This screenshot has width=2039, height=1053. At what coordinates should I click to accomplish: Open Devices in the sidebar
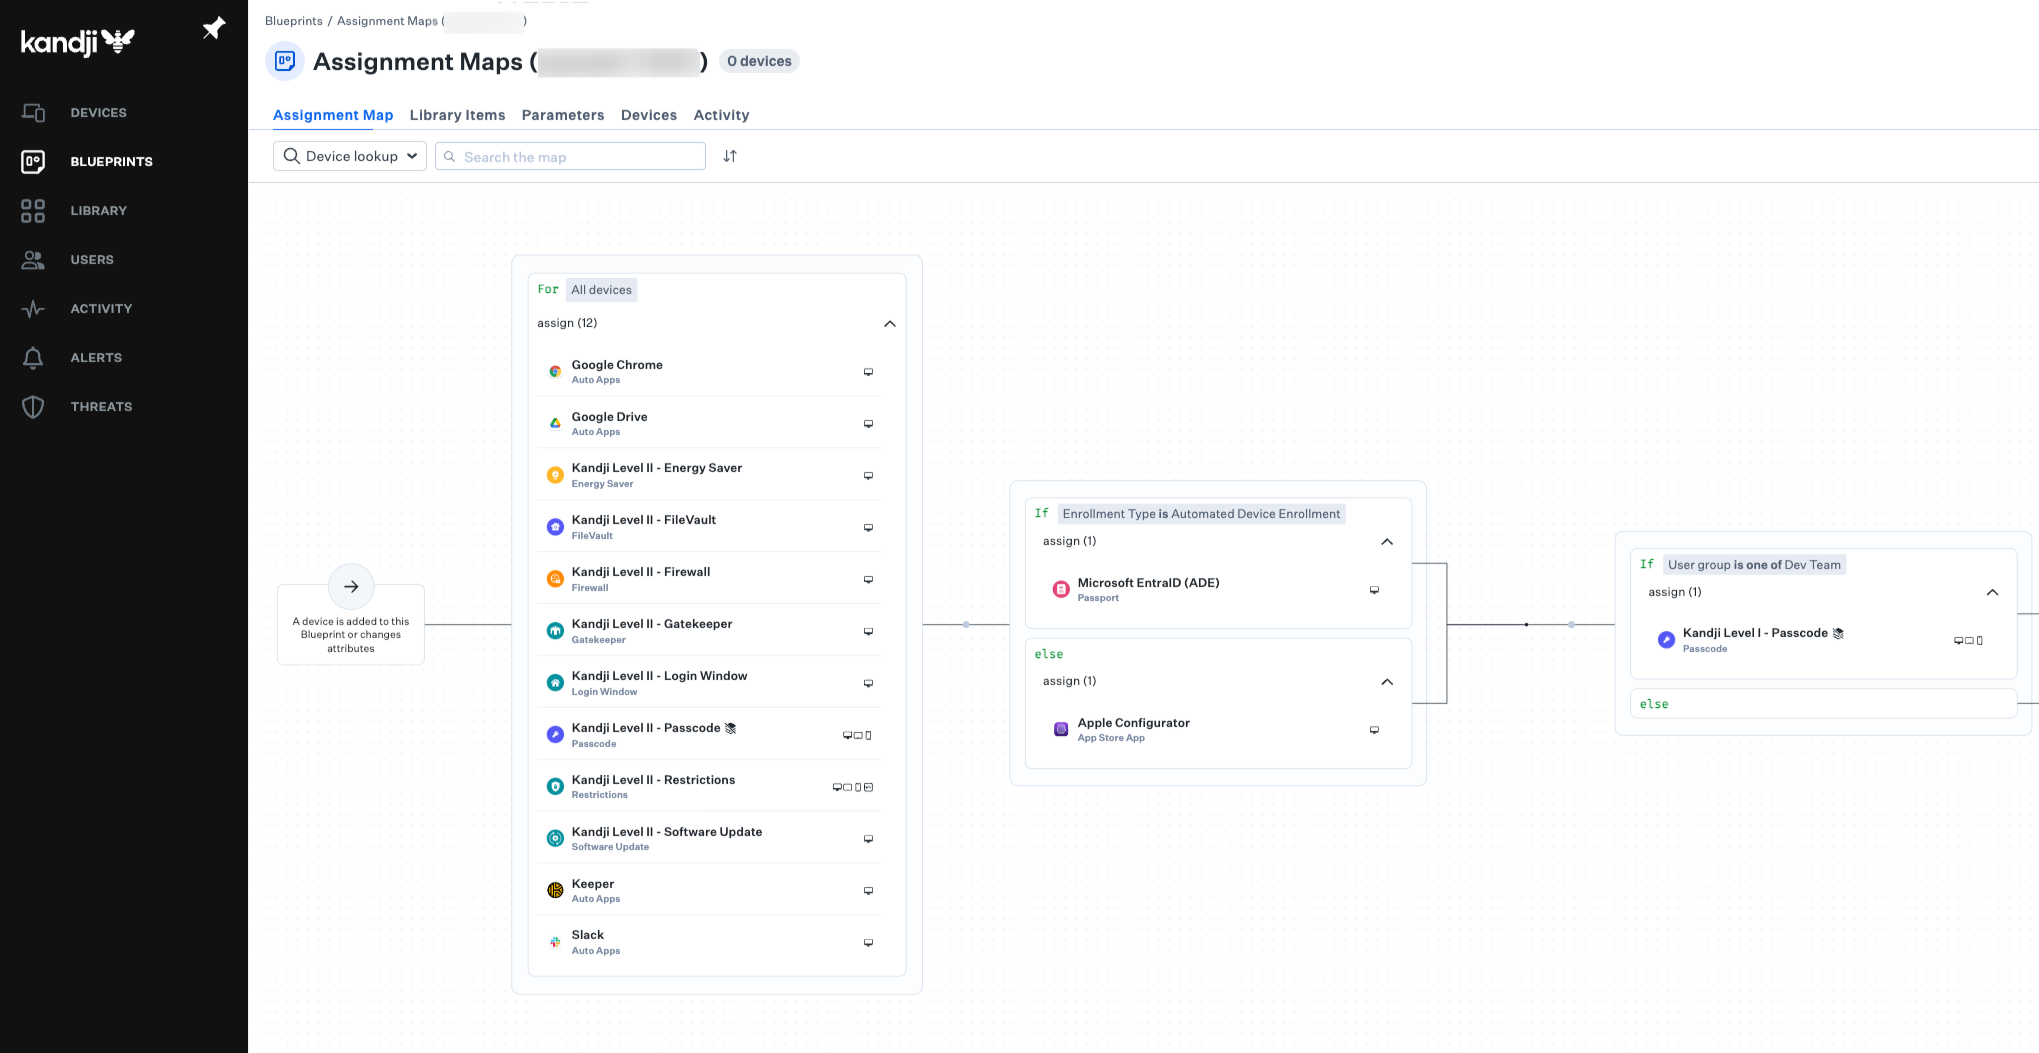point(98,113)
